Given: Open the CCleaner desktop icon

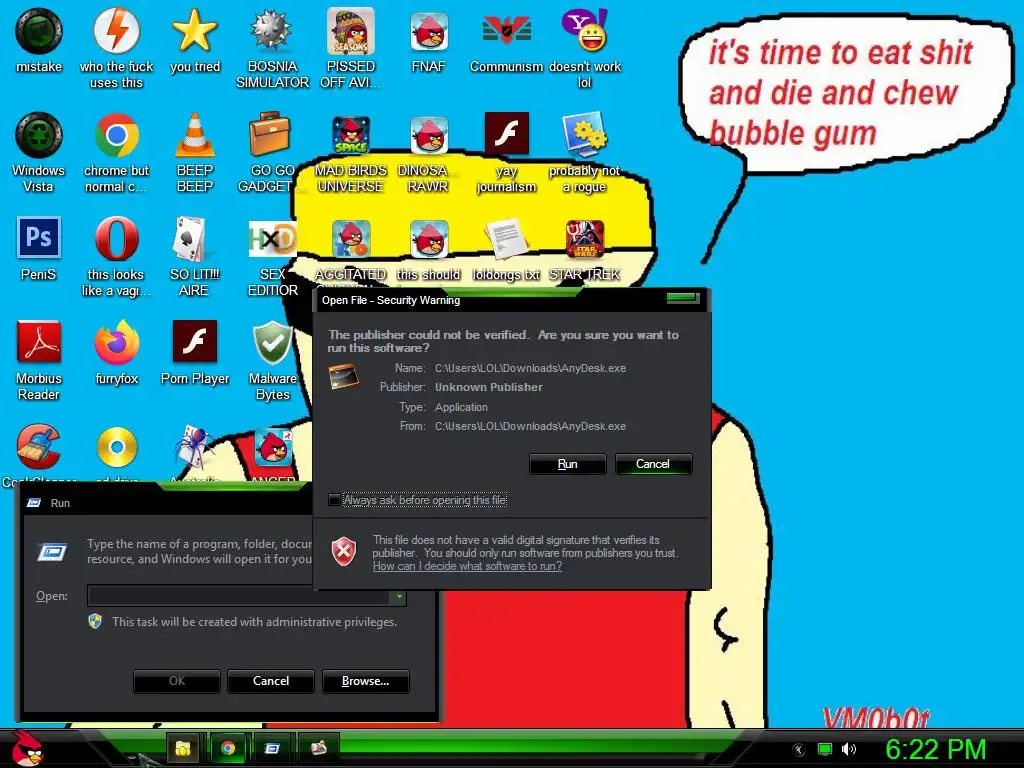Looking at the screenshot, I should (x=39, y=447).
